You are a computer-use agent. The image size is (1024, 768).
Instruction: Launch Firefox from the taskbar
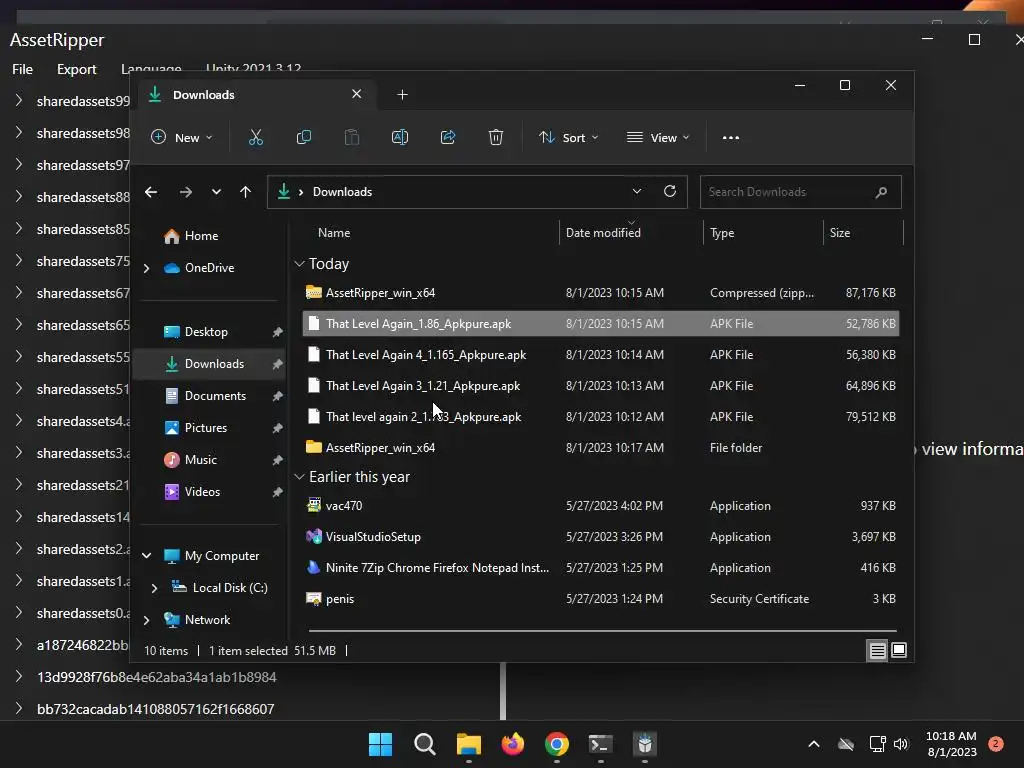pyautogui.click(x=513, y=744)
